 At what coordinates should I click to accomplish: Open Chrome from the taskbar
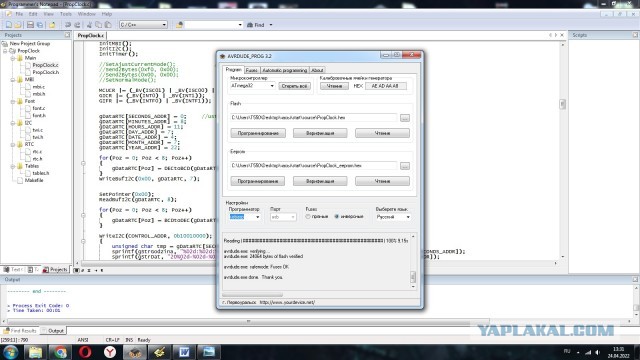pos(60,352)
